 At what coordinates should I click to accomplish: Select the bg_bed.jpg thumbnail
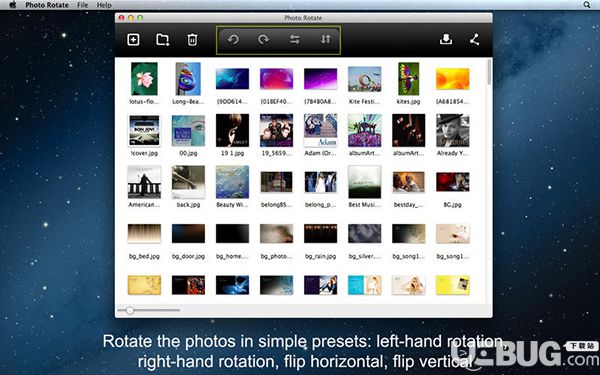point(144,233)
